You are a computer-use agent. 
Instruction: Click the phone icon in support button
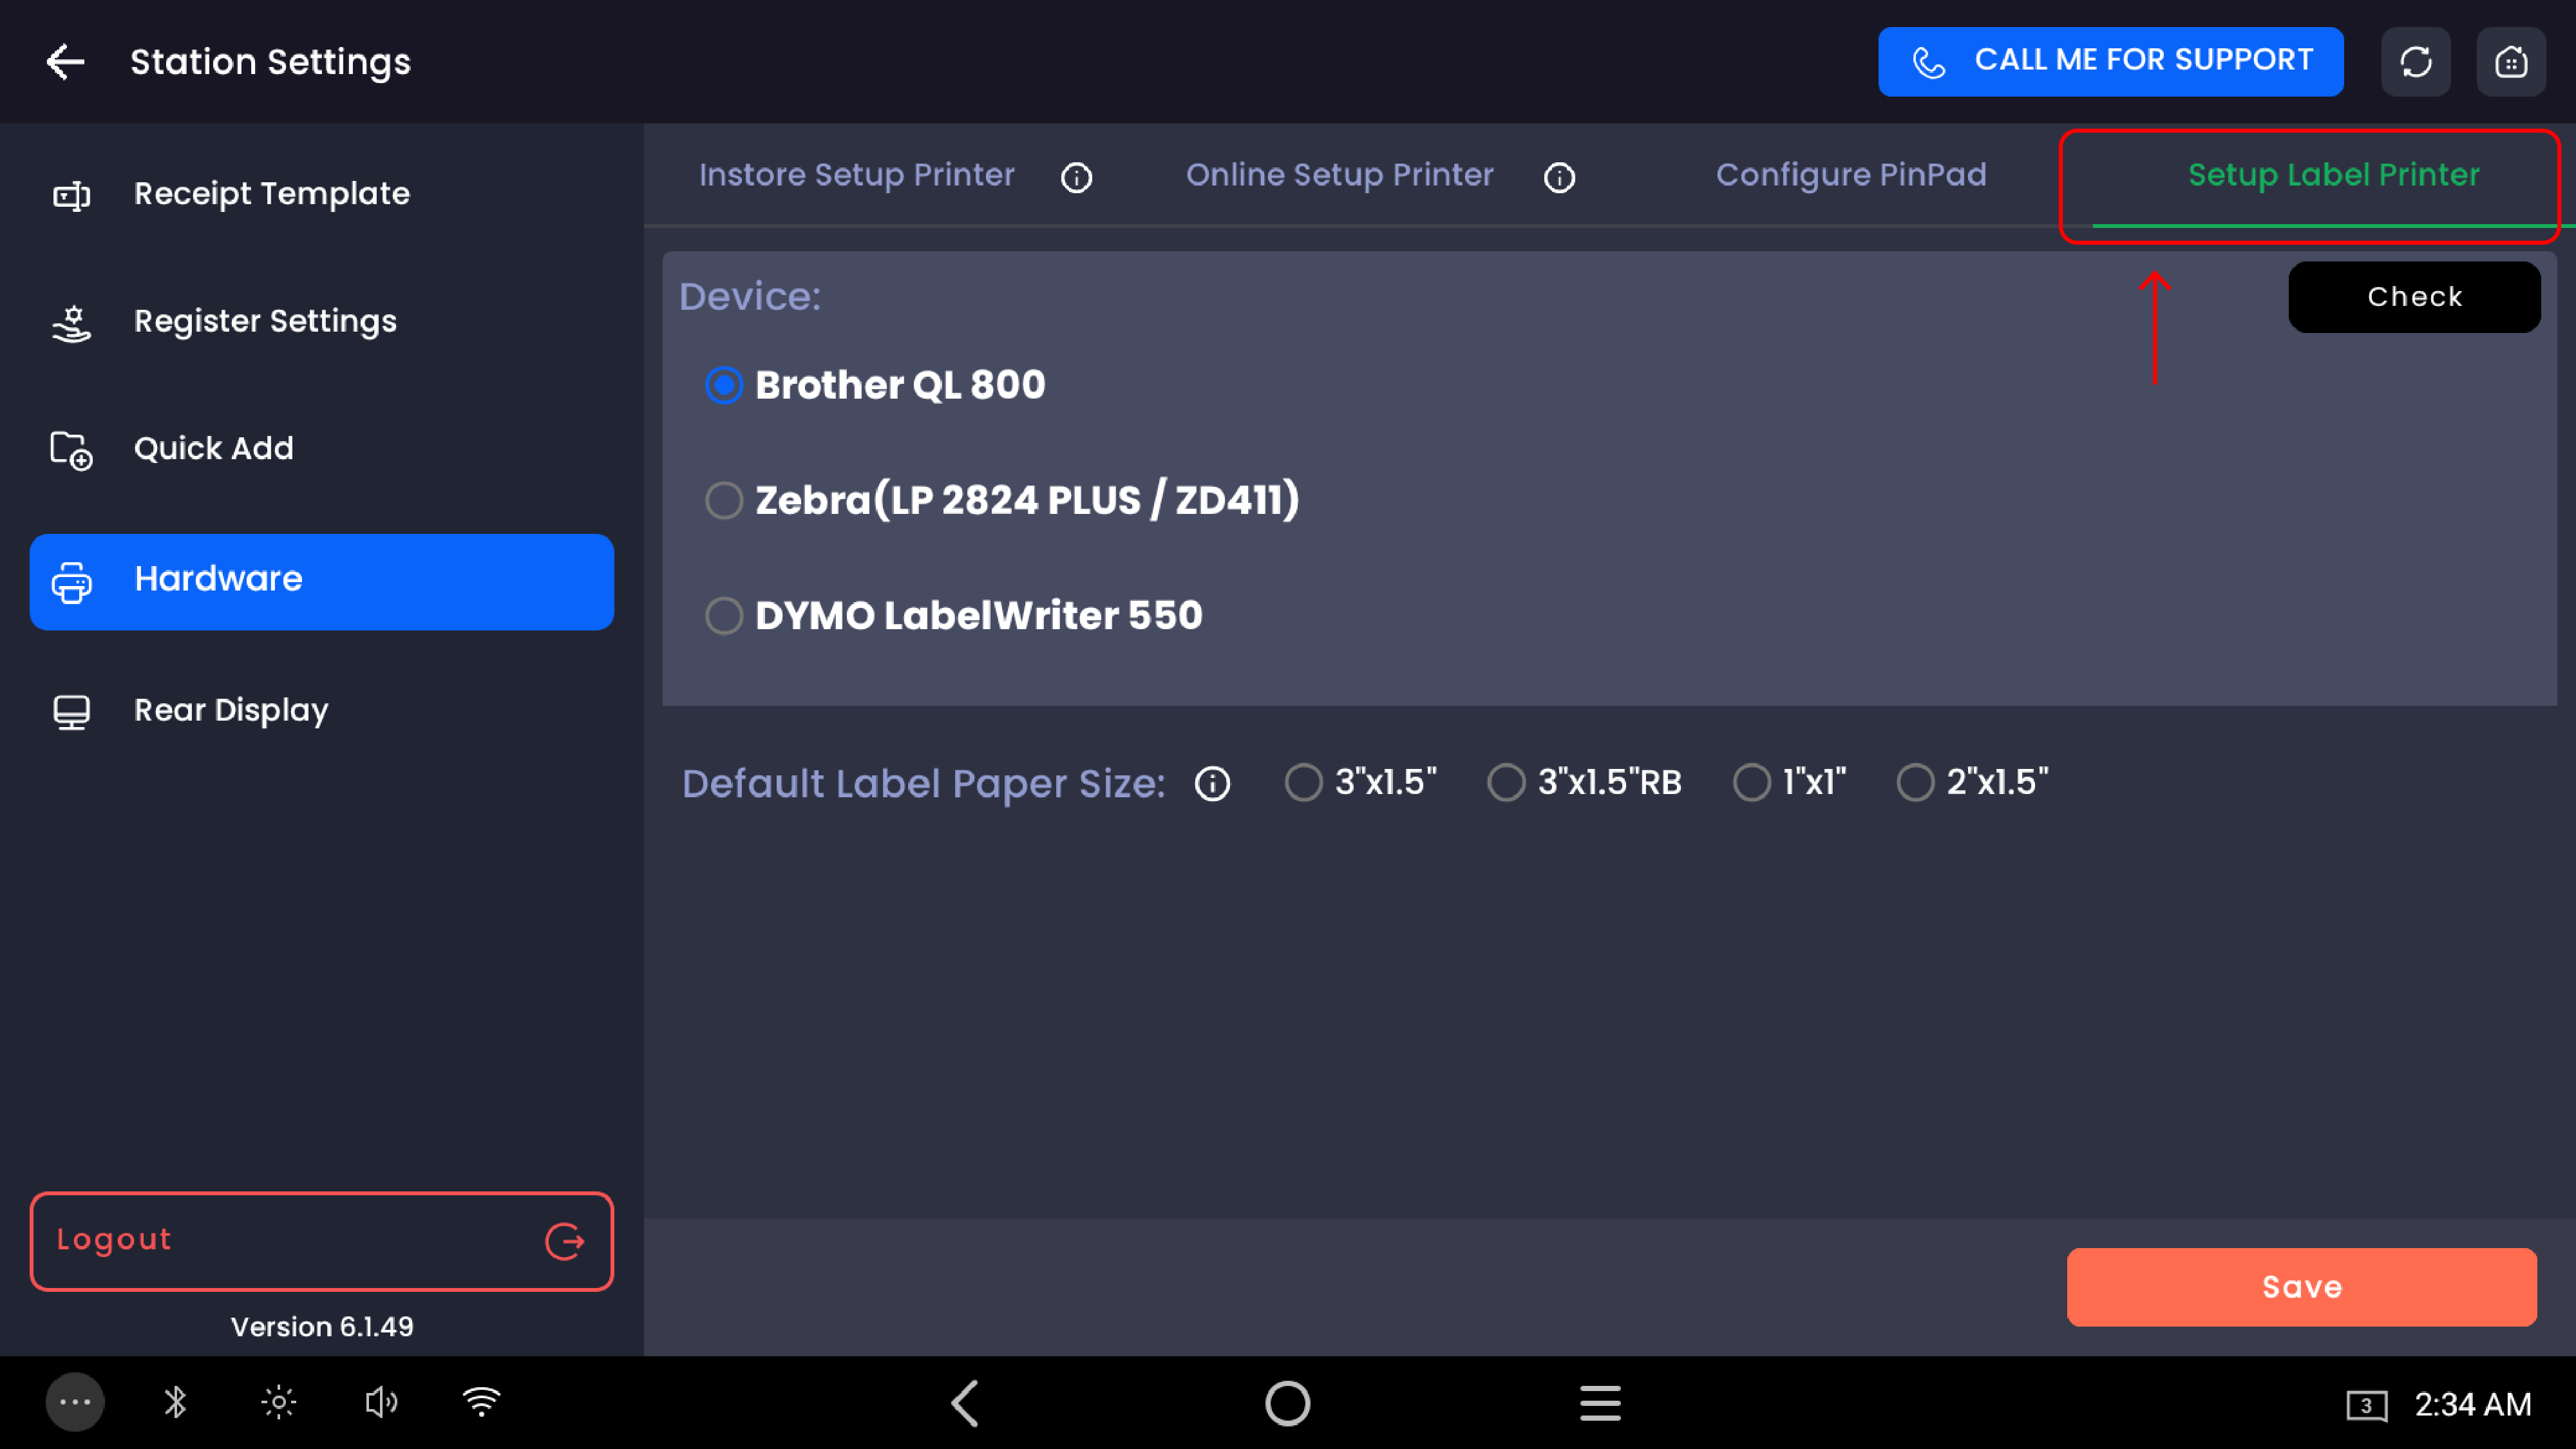(1928, 62)
